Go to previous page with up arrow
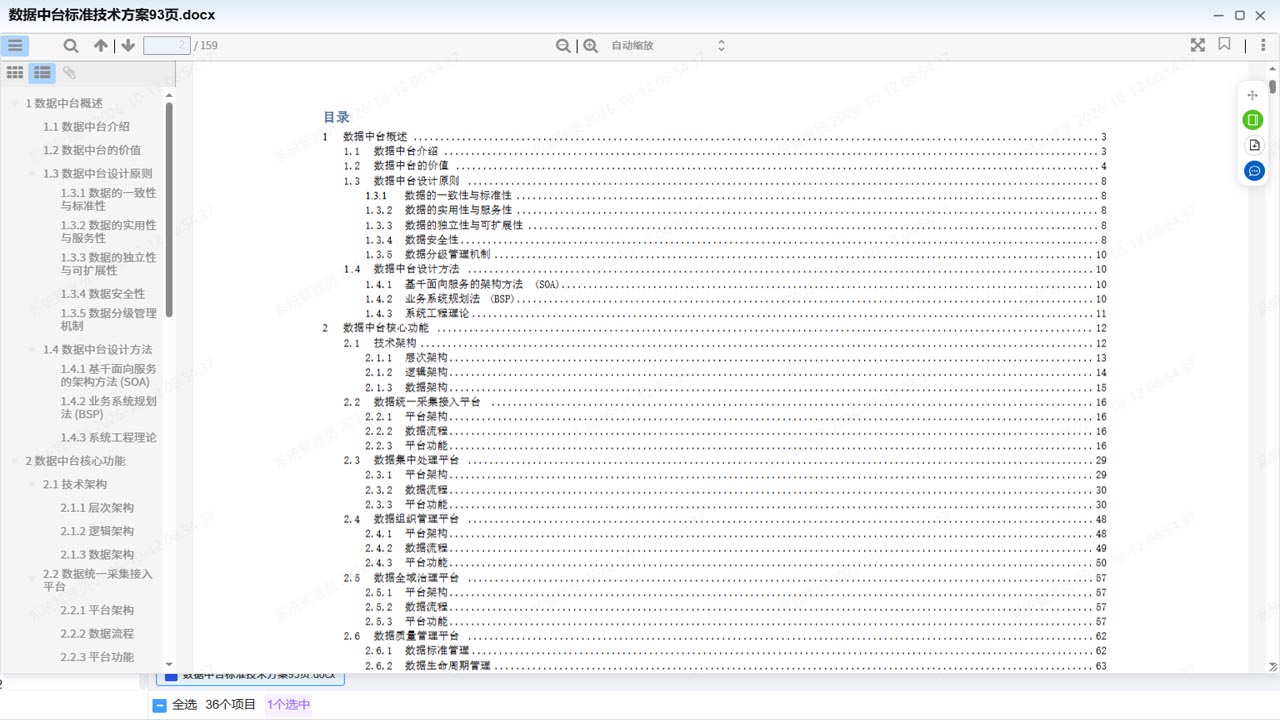This screenshot has width=1280, height=720. 101,45
